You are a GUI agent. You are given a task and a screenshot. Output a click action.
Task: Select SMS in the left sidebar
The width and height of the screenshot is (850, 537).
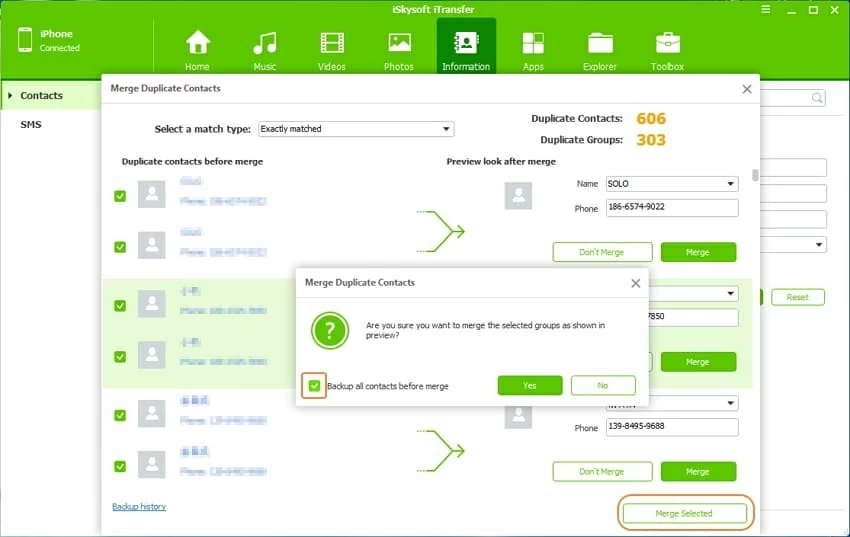point(31,125)
